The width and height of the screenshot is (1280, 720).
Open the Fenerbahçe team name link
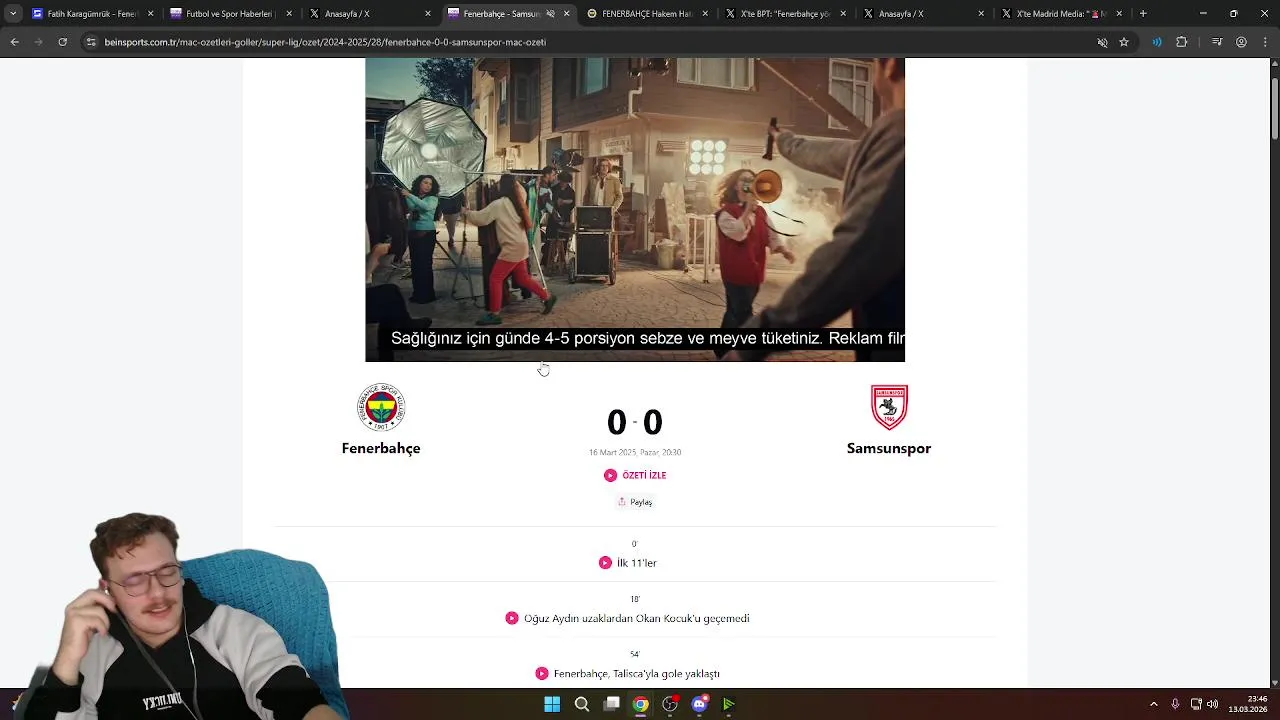381,448
